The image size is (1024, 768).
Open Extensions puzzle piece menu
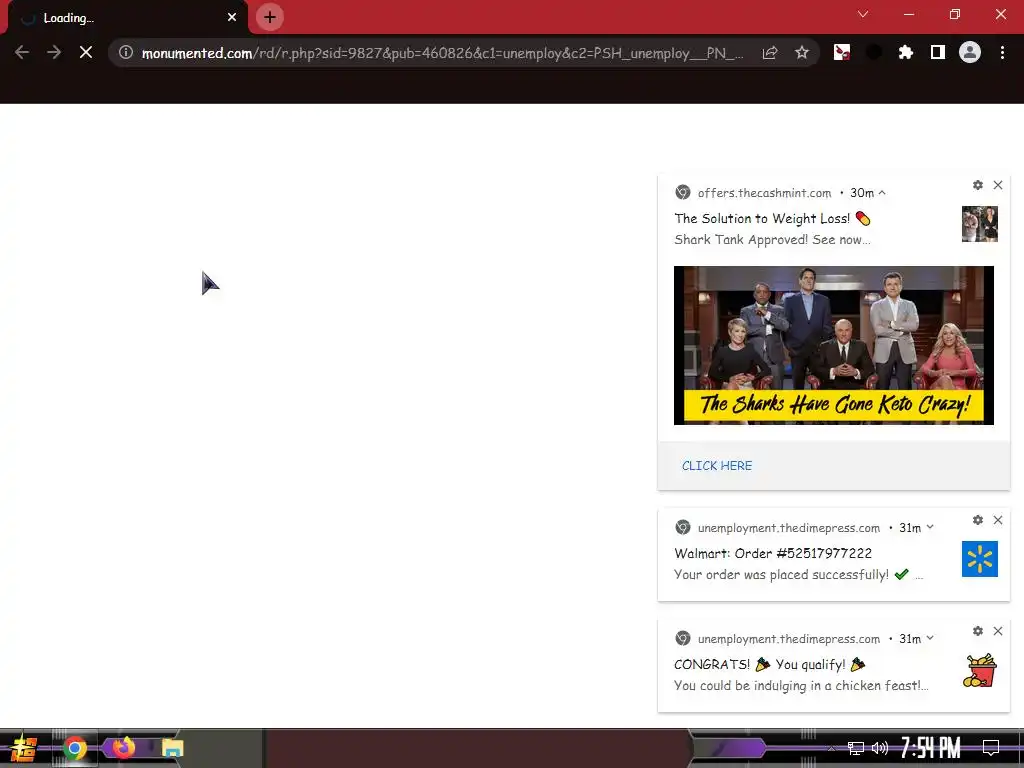pyautogui.click(x=906, y=52)
